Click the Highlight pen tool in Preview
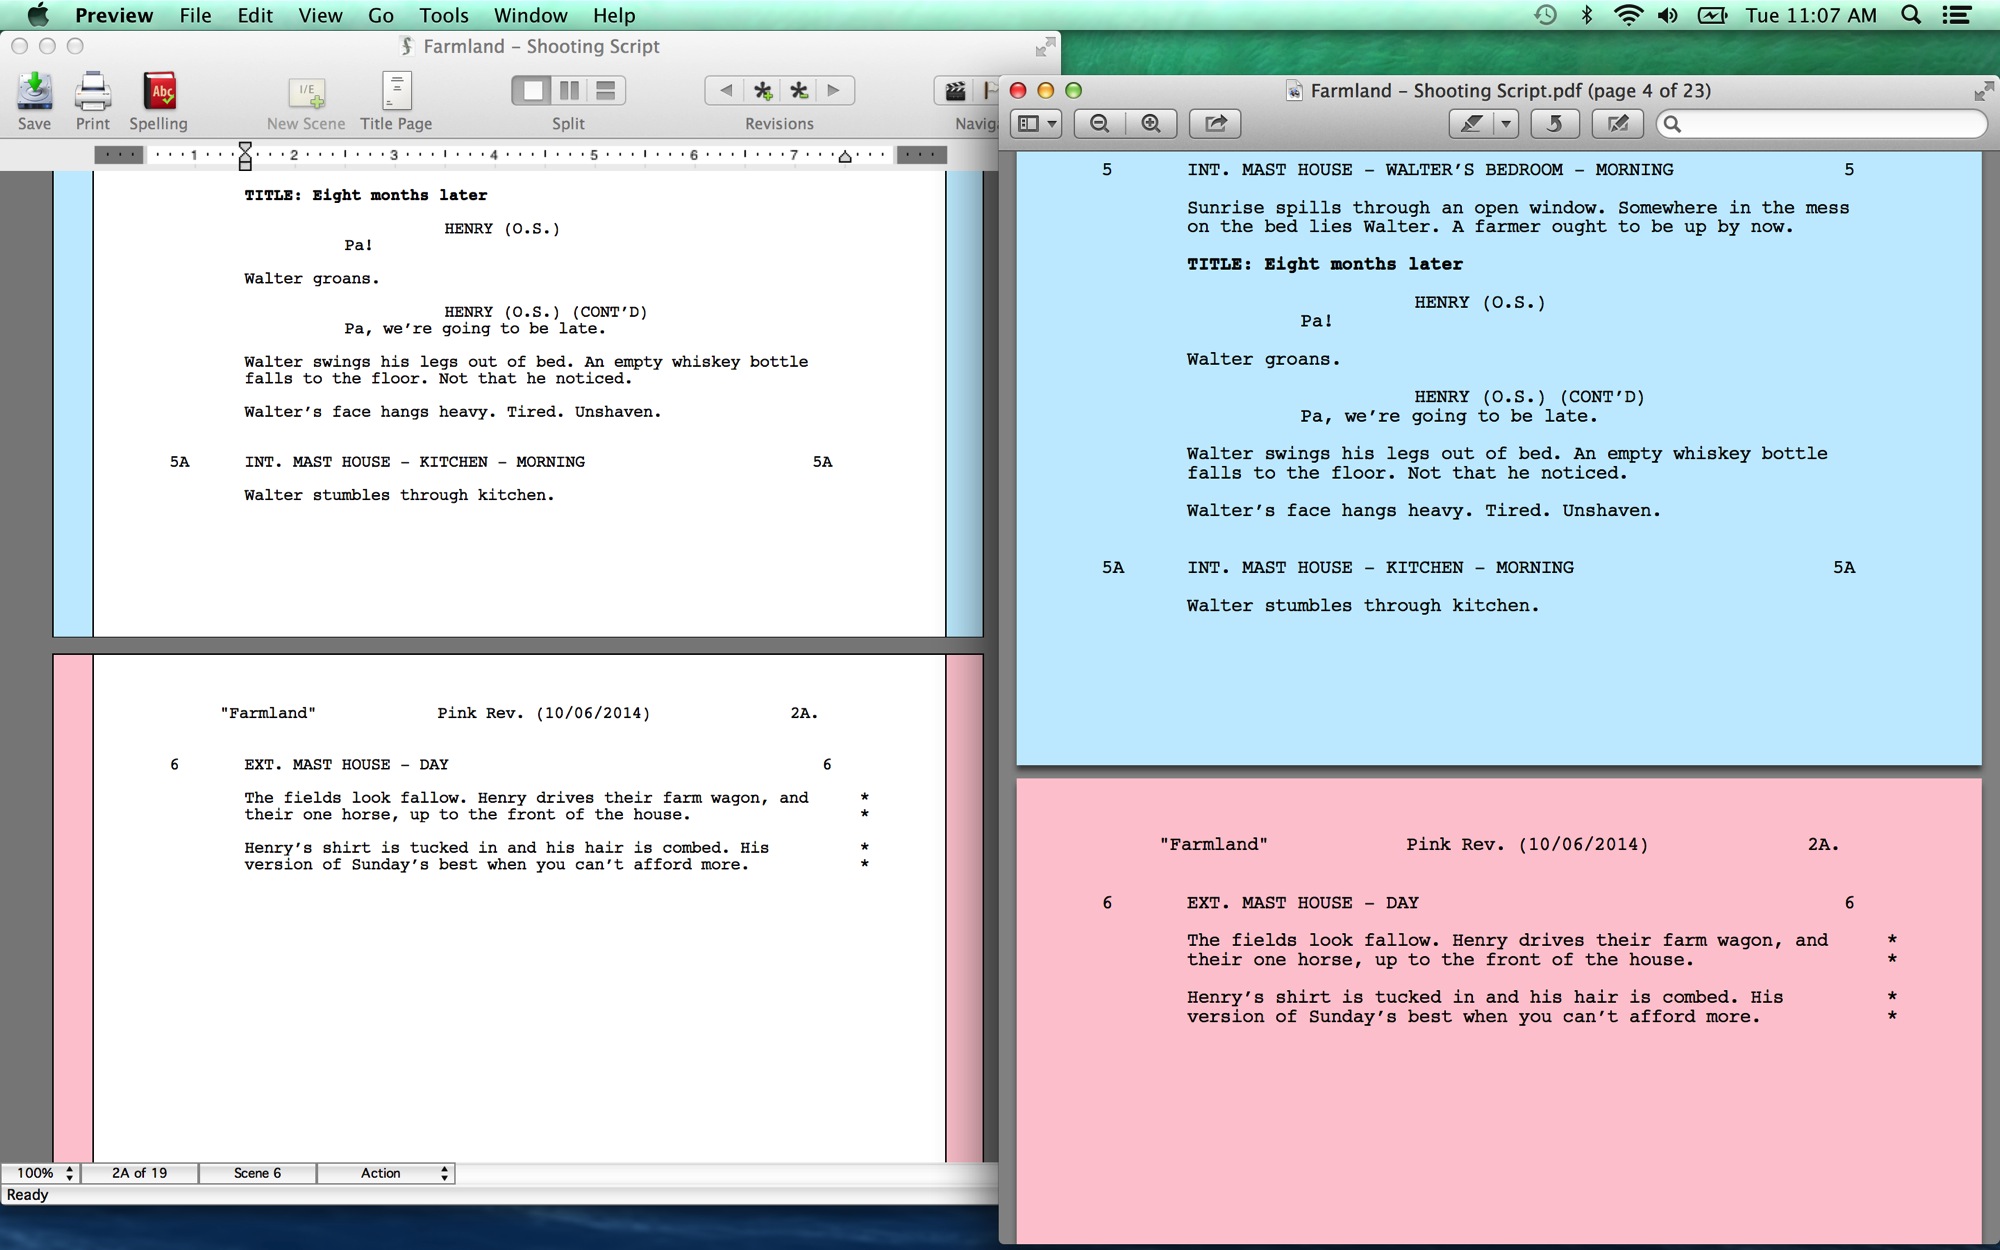Screen dimensions: 2000x1250 (1471, 124)
